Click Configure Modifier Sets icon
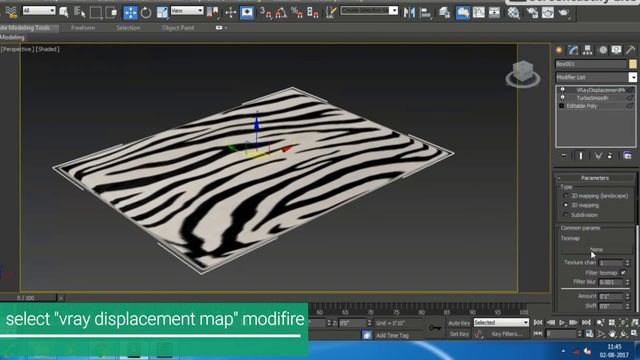The width and height of the screenshot is (640, 360). pos(627,156)
